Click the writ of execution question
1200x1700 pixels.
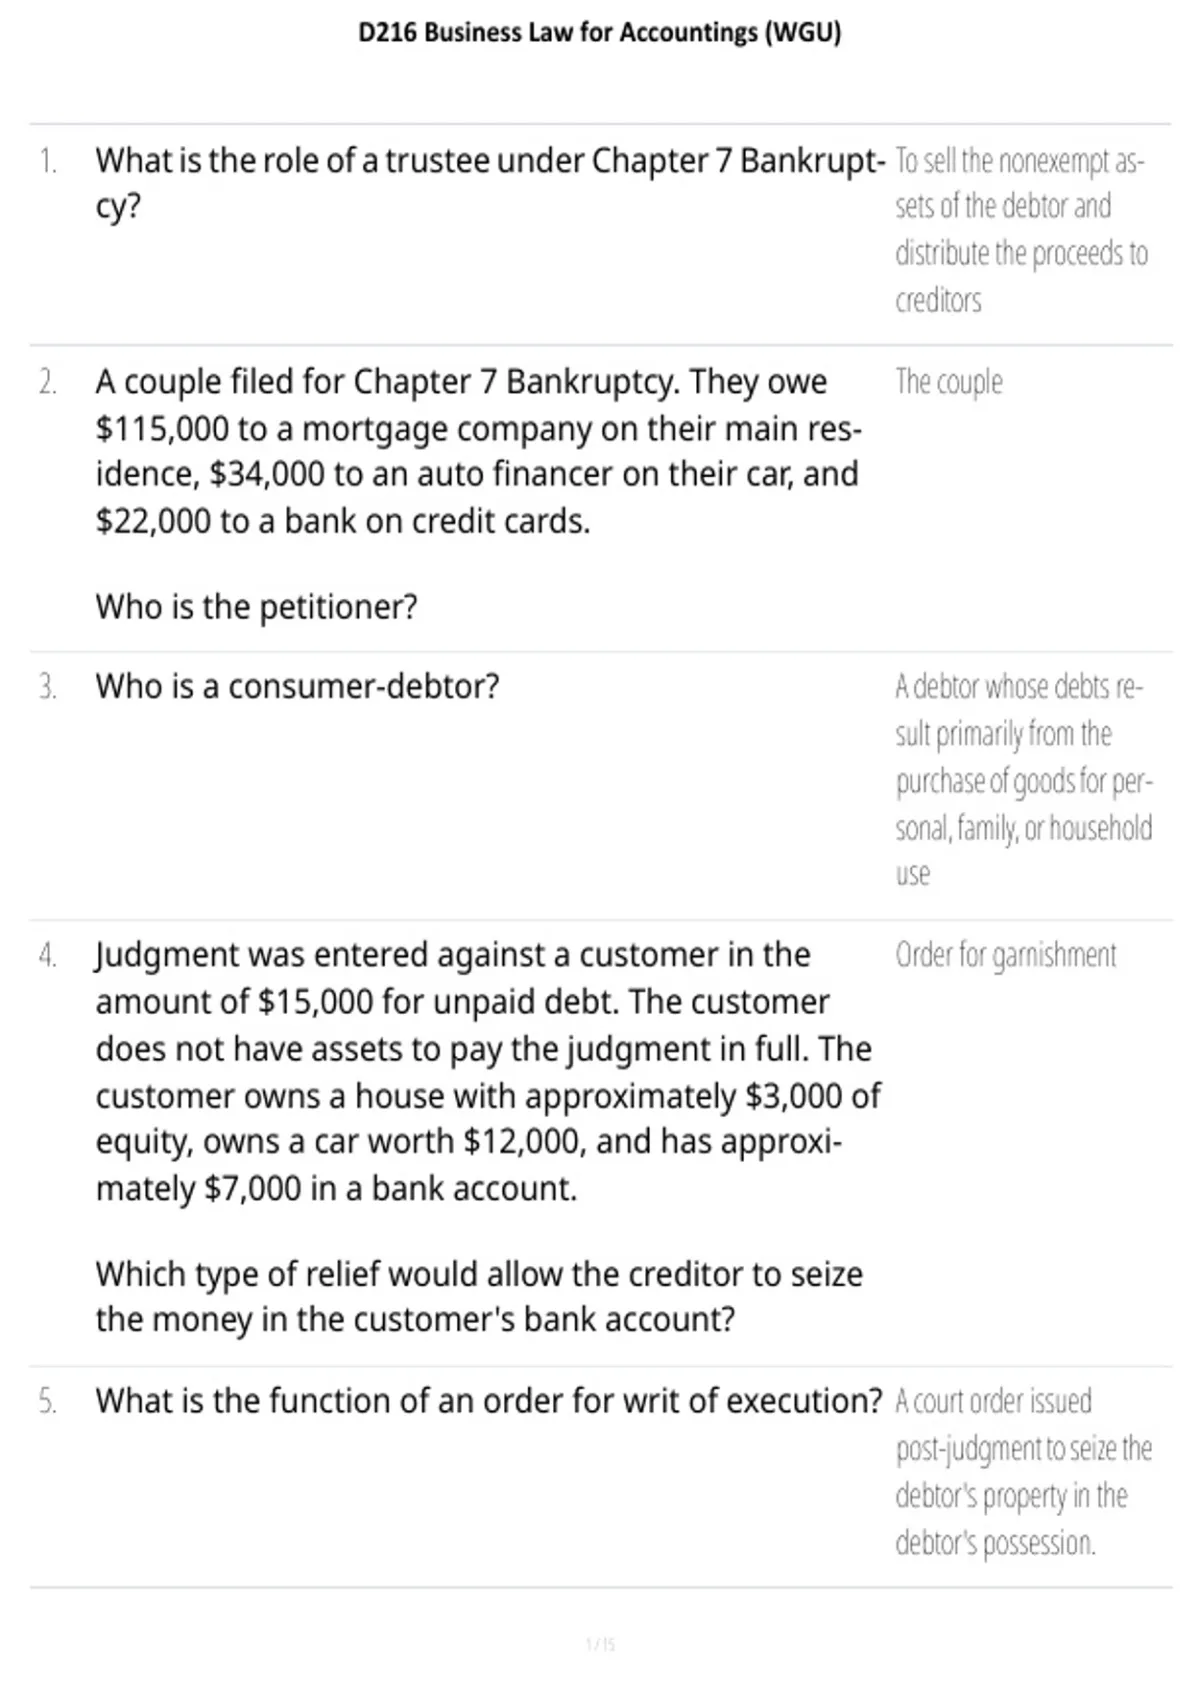pos(488,1401)
